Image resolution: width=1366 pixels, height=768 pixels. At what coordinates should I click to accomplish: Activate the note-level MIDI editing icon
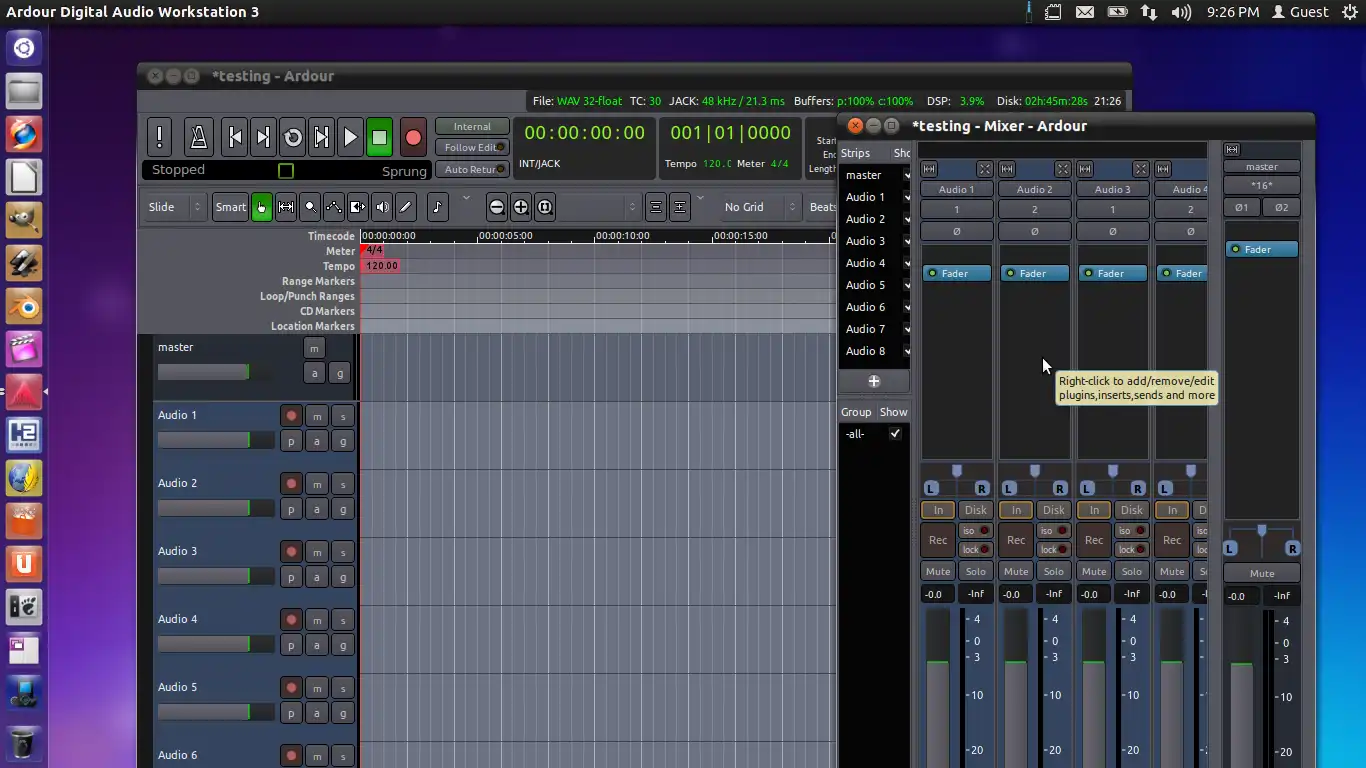(x=437, y=207)
